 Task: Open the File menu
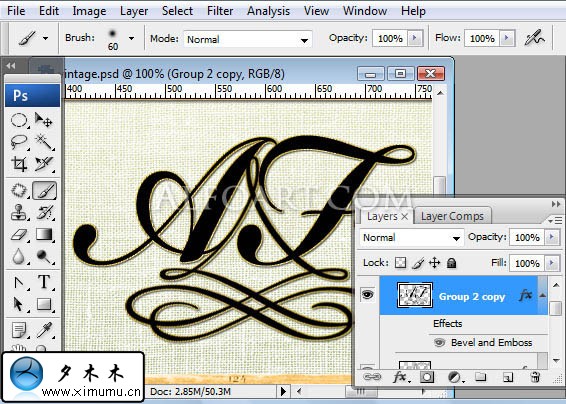(x=16, y=11)
